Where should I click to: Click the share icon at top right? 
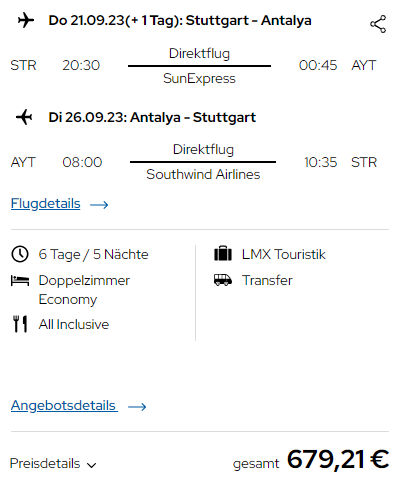coord(378,24)
